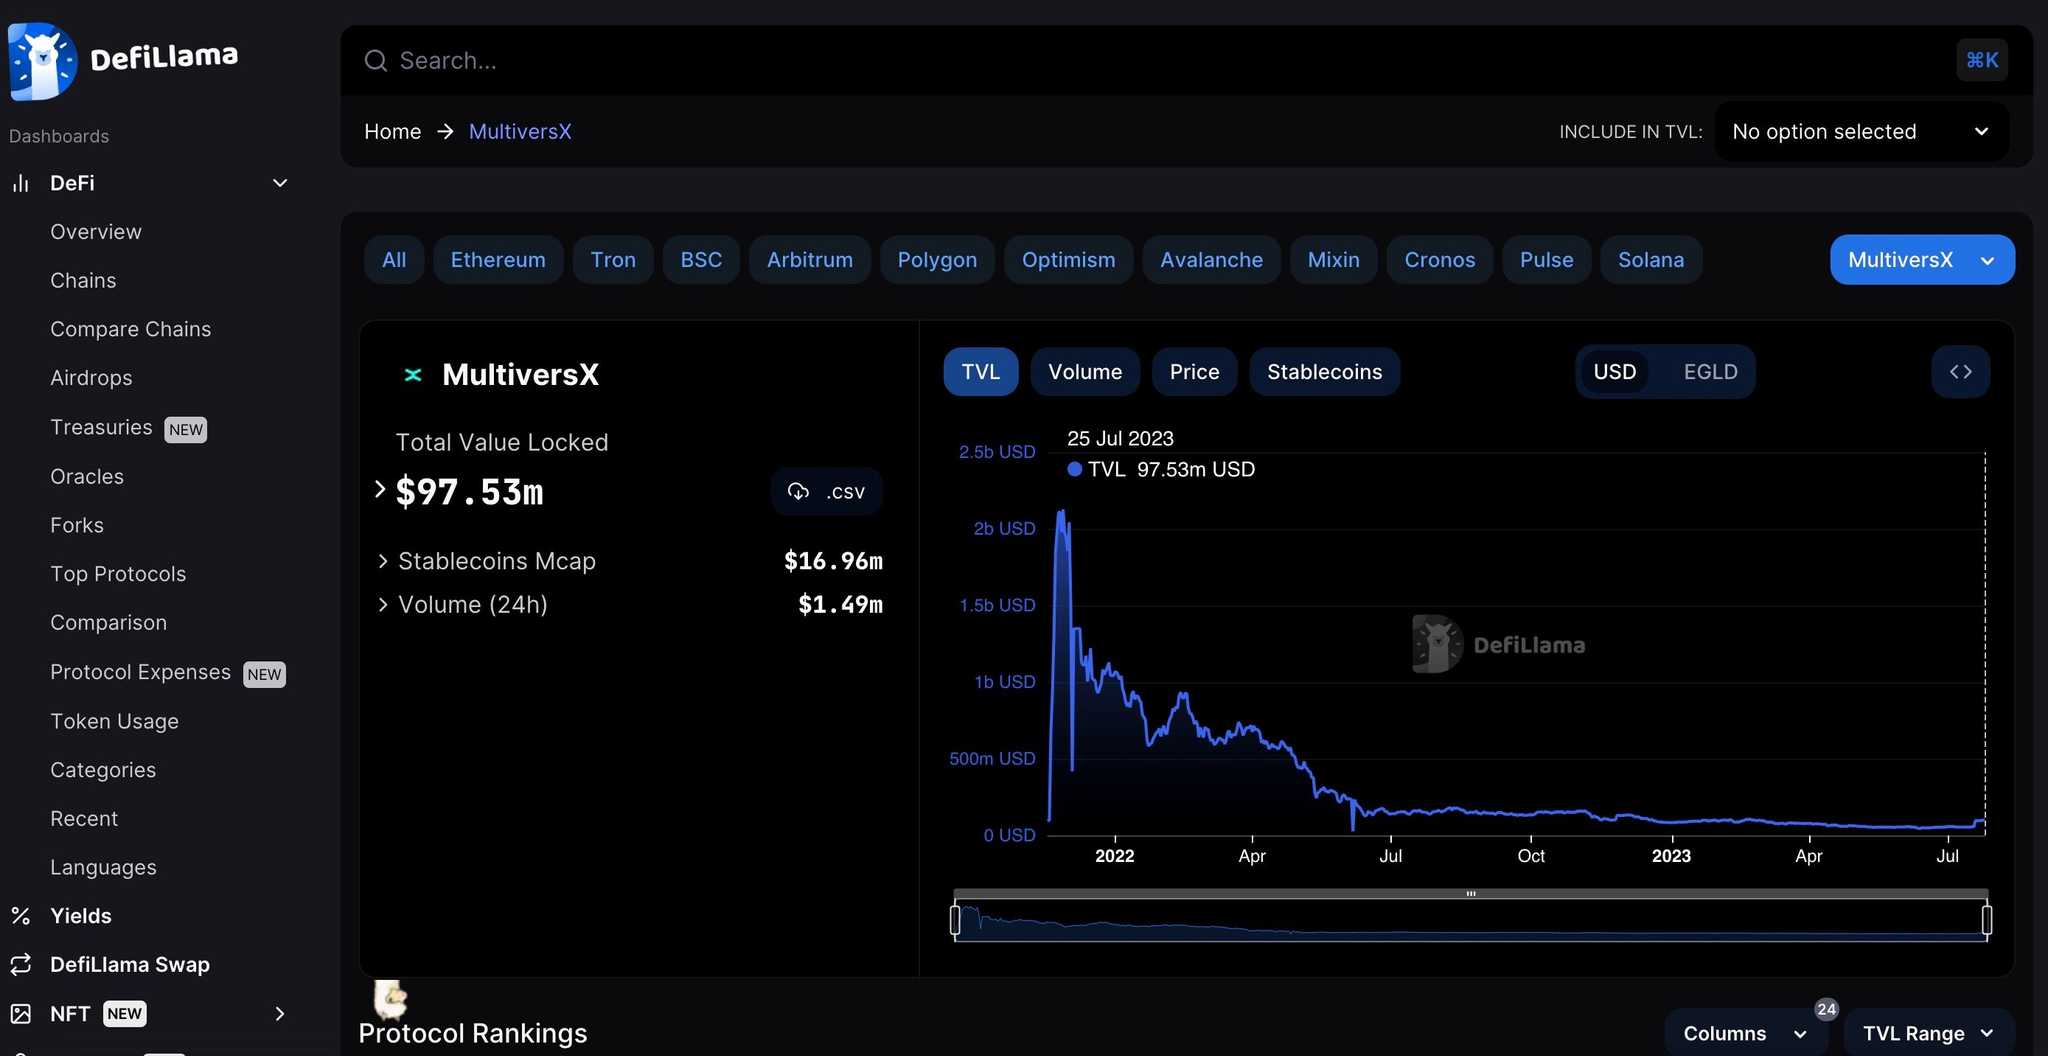The image size is (2048, 1056).
Task: Open the embed code view icon
Action: [x=1960, y=371]
